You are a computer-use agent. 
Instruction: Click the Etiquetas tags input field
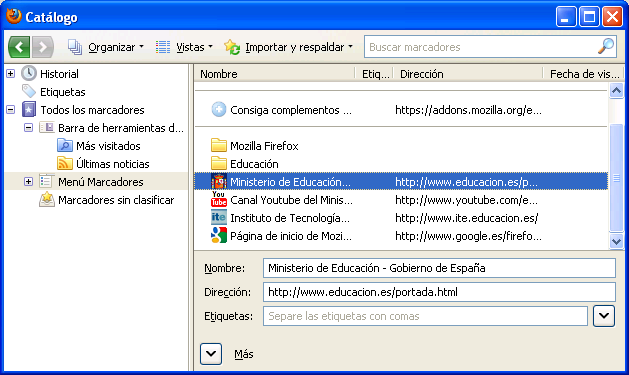[425, 316]
